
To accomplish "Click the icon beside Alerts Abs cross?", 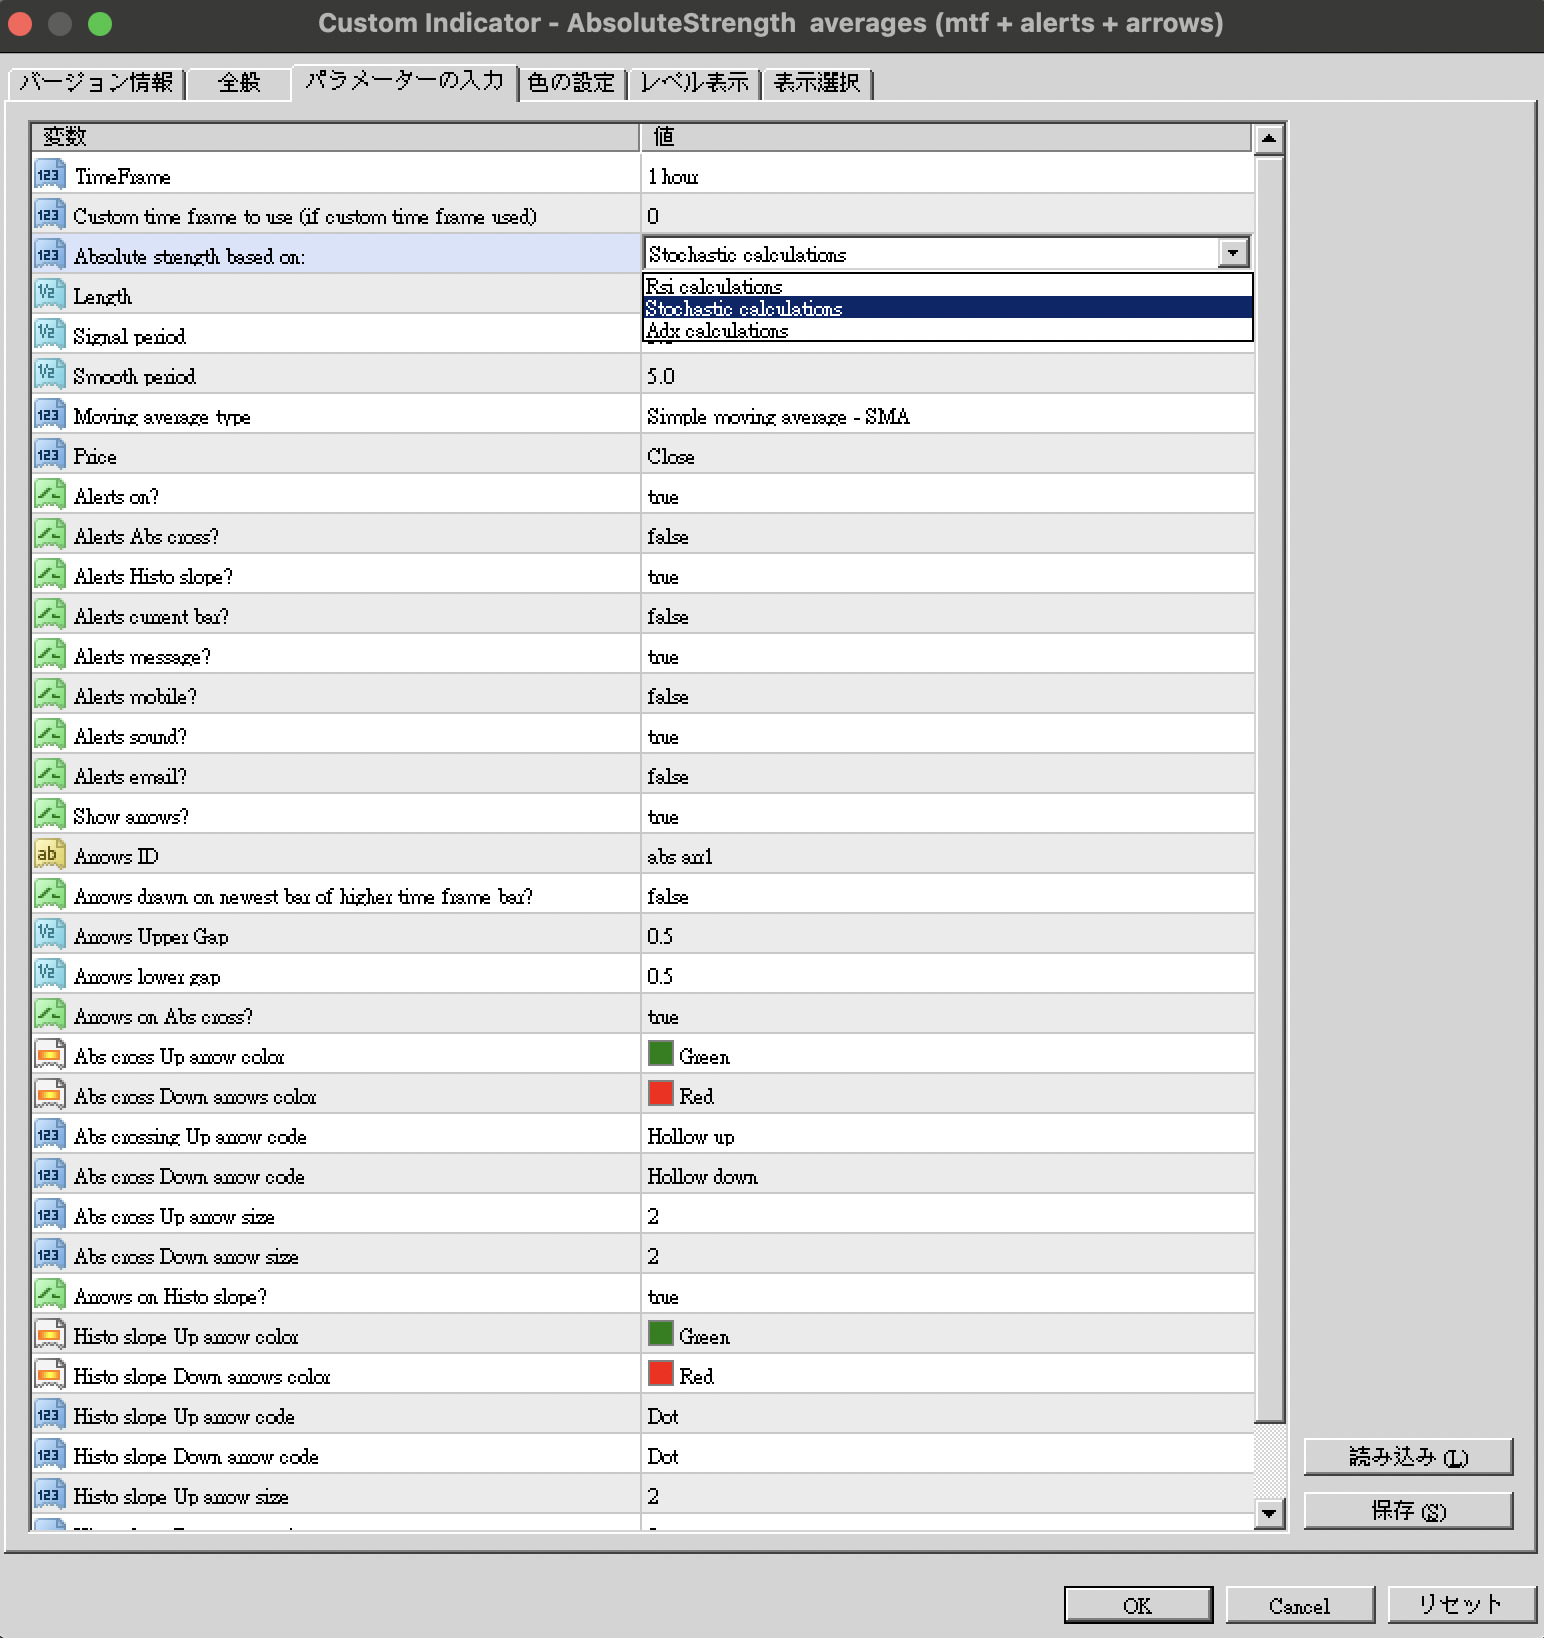I will click(49, 535).
